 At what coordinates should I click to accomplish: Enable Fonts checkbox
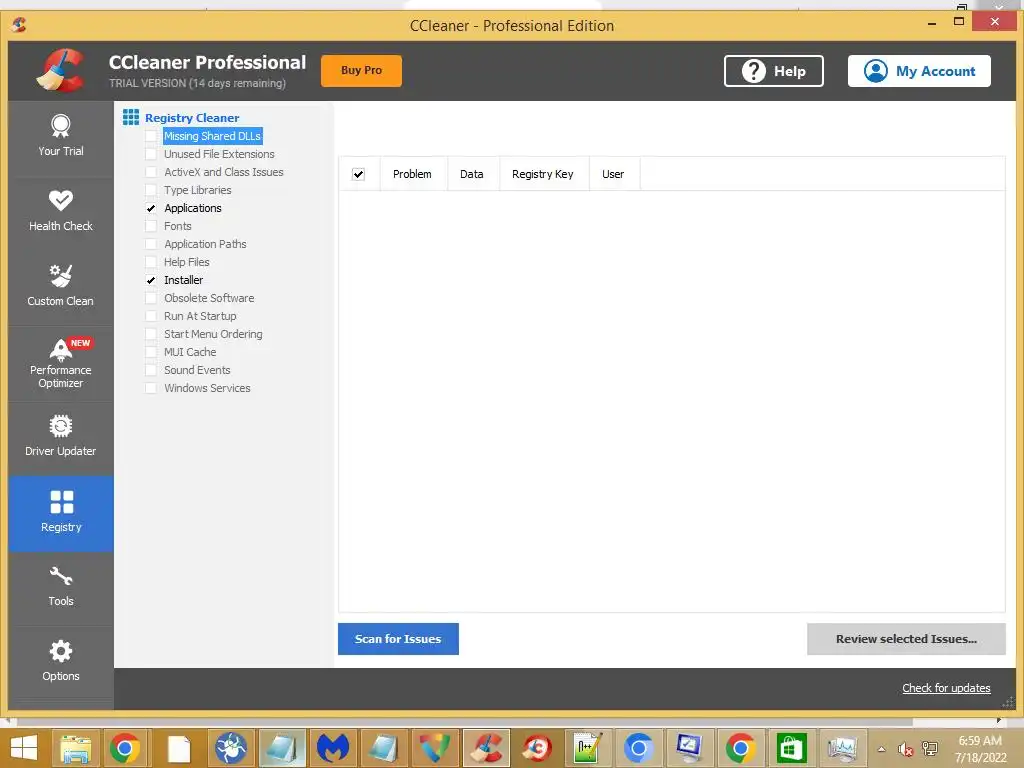151,226
